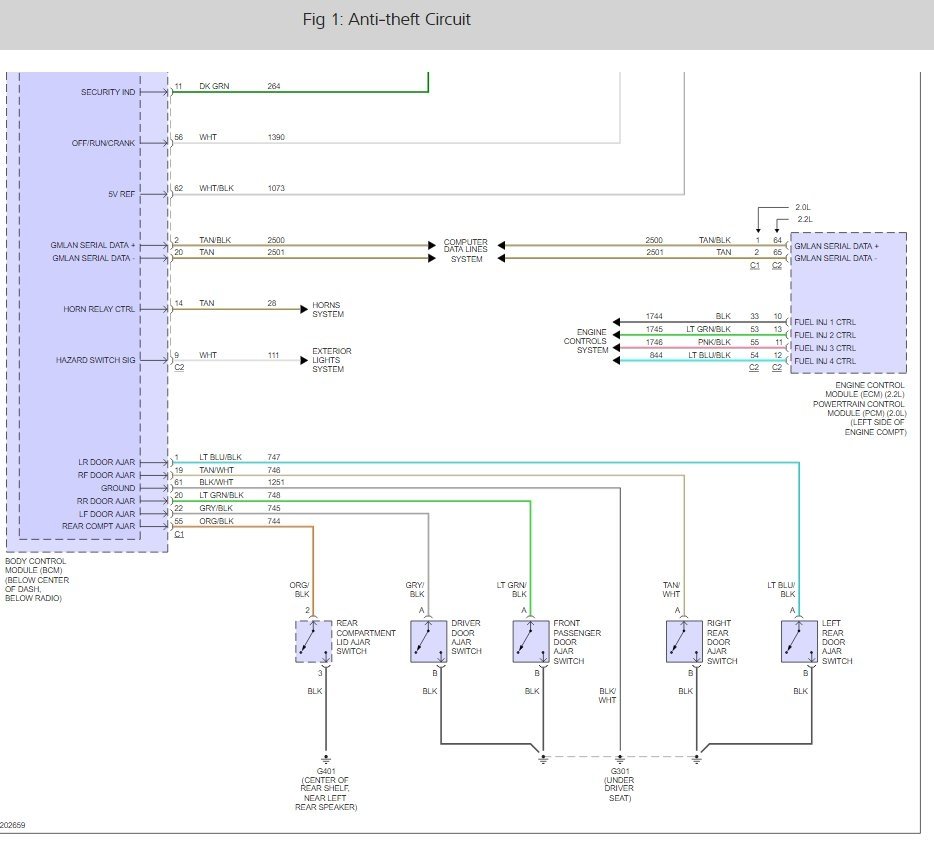Click the Left Rear Door Ajar Switch symbol
The height and width of the screenshot is (846, 934).
coord(799,641)
